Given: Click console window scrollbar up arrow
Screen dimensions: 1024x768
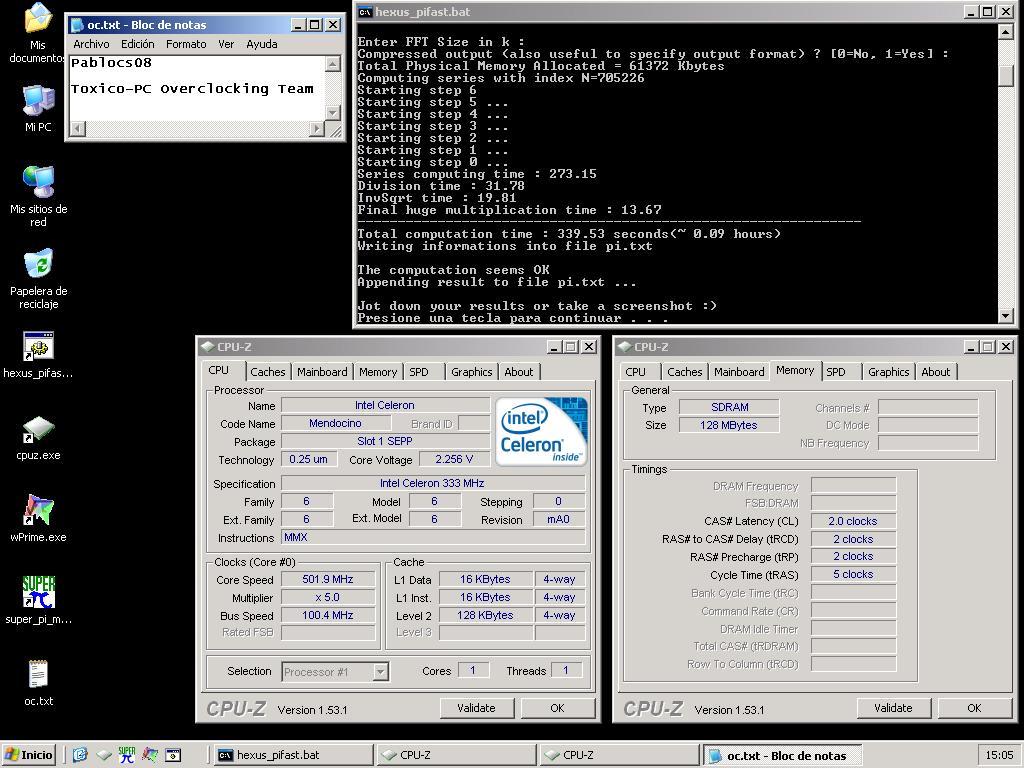Looking at the screenshot, I should [x=1006, y=32].
